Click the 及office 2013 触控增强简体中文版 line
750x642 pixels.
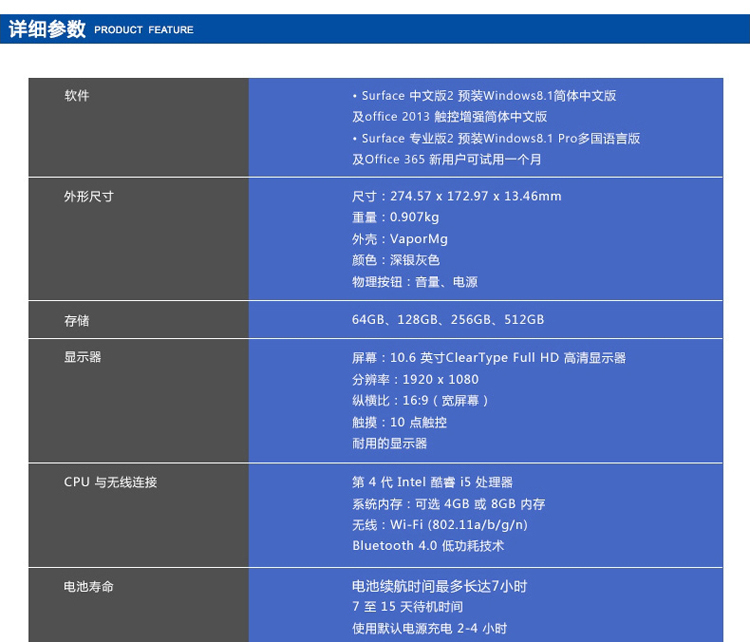pyautogui.click(x=450, y=117)
